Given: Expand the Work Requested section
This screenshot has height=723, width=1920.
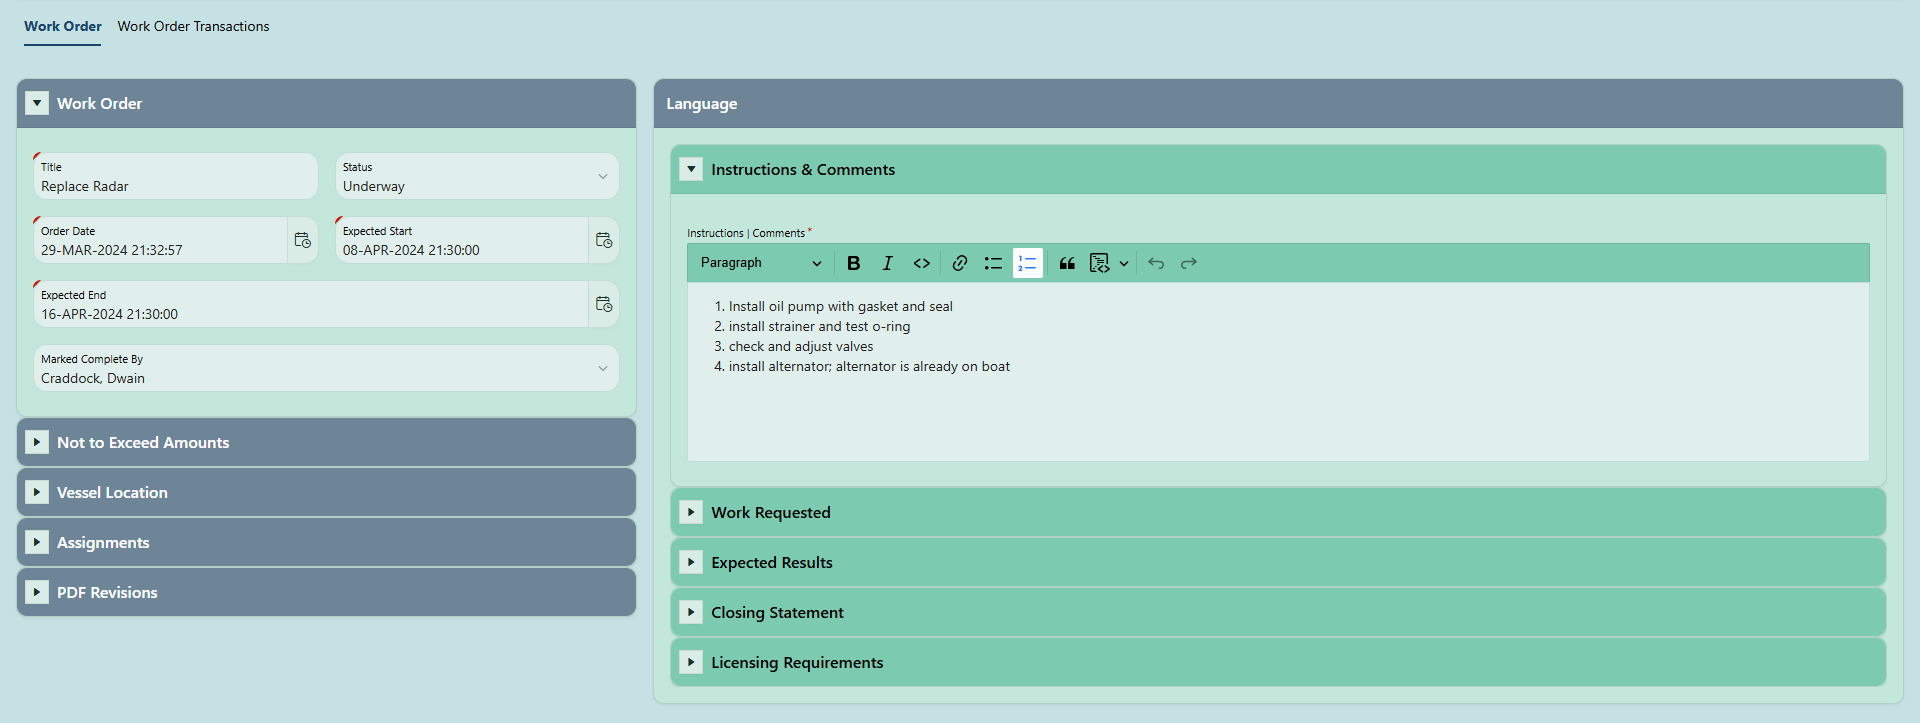Looking at the screenshot, I should [x=691, y=512].
